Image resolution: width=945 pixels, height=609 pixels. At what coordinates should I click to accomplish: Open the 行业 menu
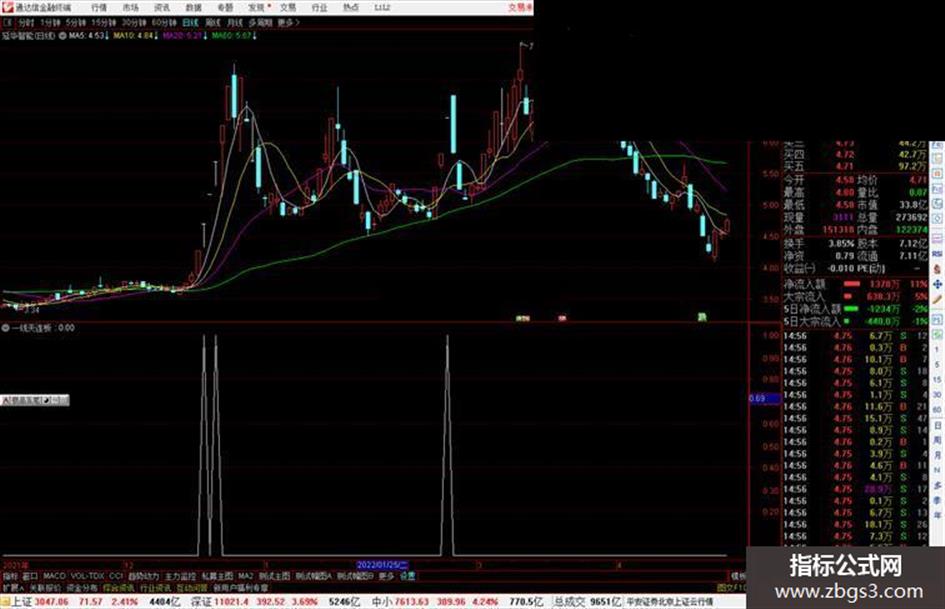[319, 7]
